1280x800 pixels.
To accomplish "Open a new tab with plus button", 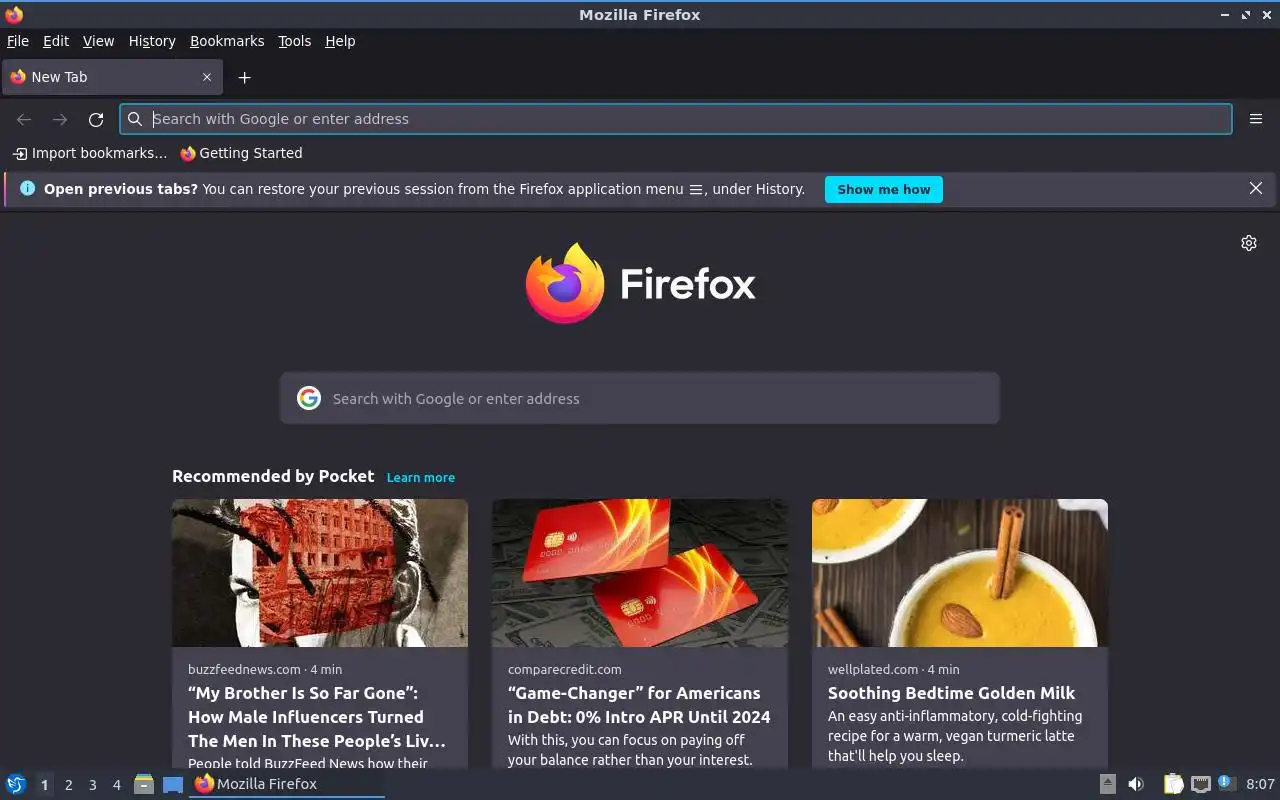I will [x=244, y=77].
